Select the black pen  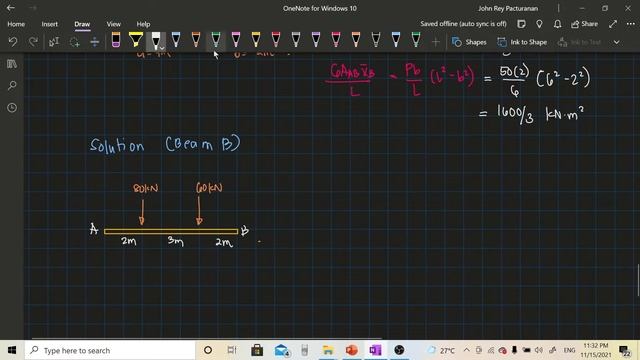tap(376, 40)
